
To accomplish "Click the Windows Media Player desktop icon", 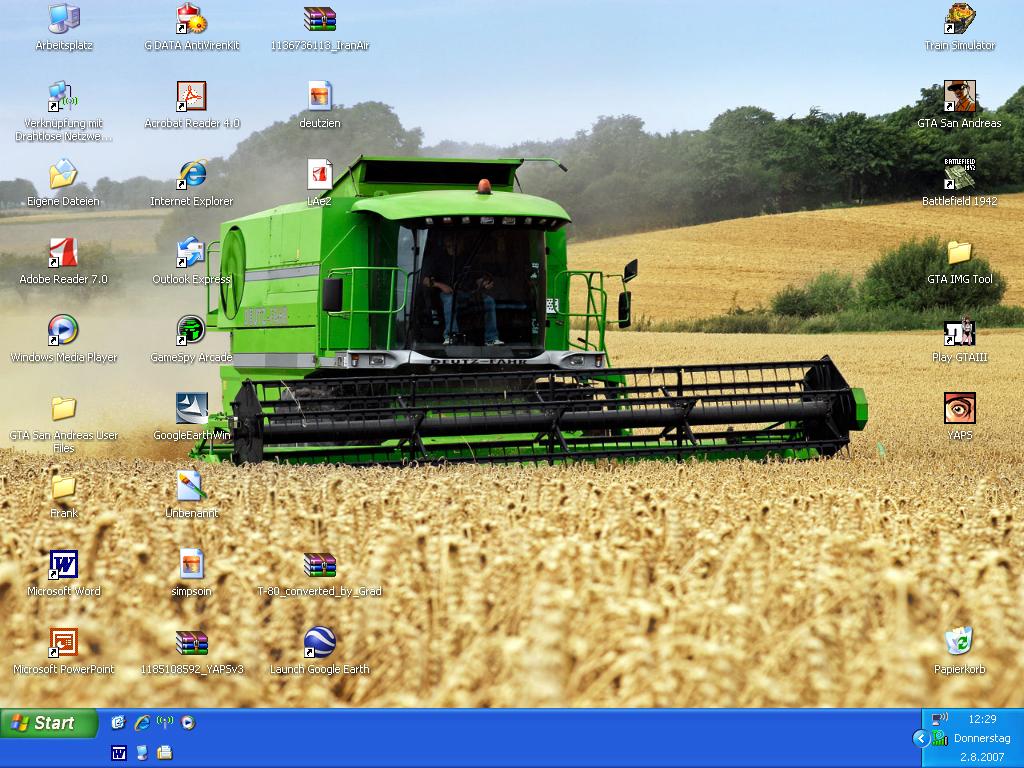I will (63, 331).
